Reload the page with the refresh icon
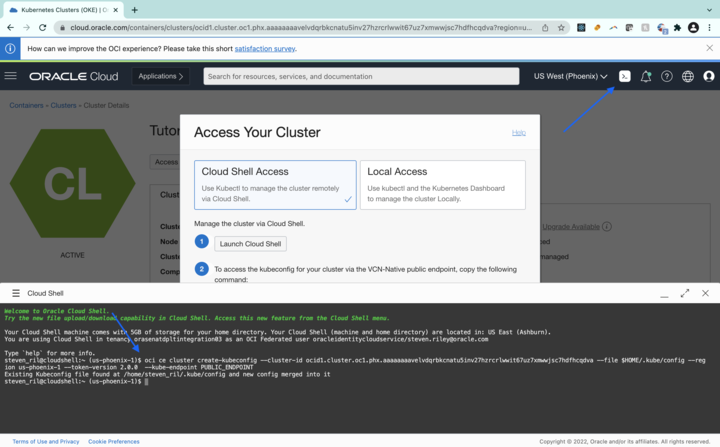The height and width of the screenshot is (447, 720). (x=43, y=28)
